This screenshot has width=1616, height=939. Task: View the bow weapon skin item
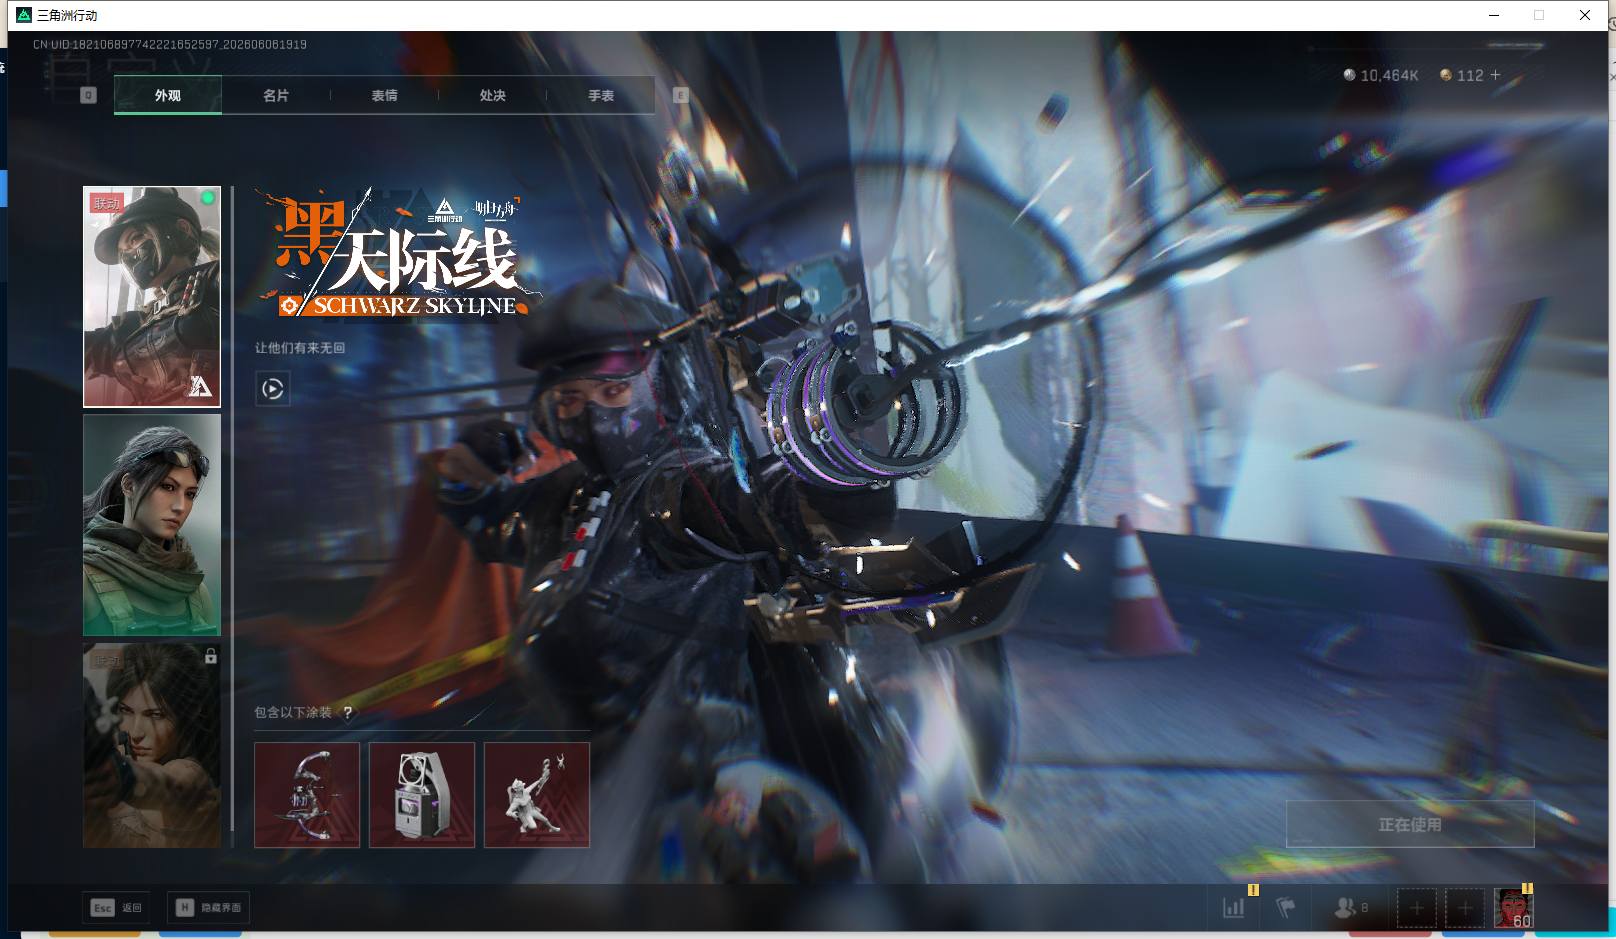[x=307, y=795]
